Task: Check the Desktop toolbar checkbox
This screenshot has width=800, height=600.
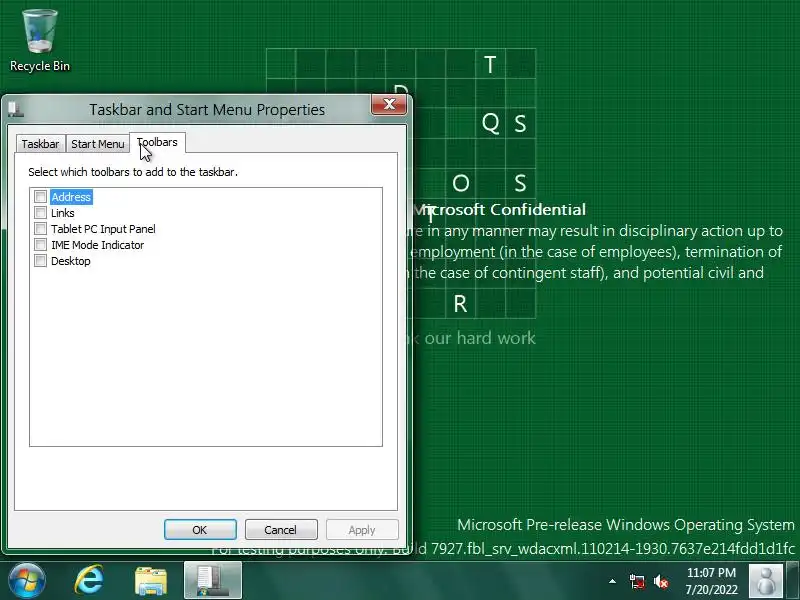Action: tap(40, 261)
